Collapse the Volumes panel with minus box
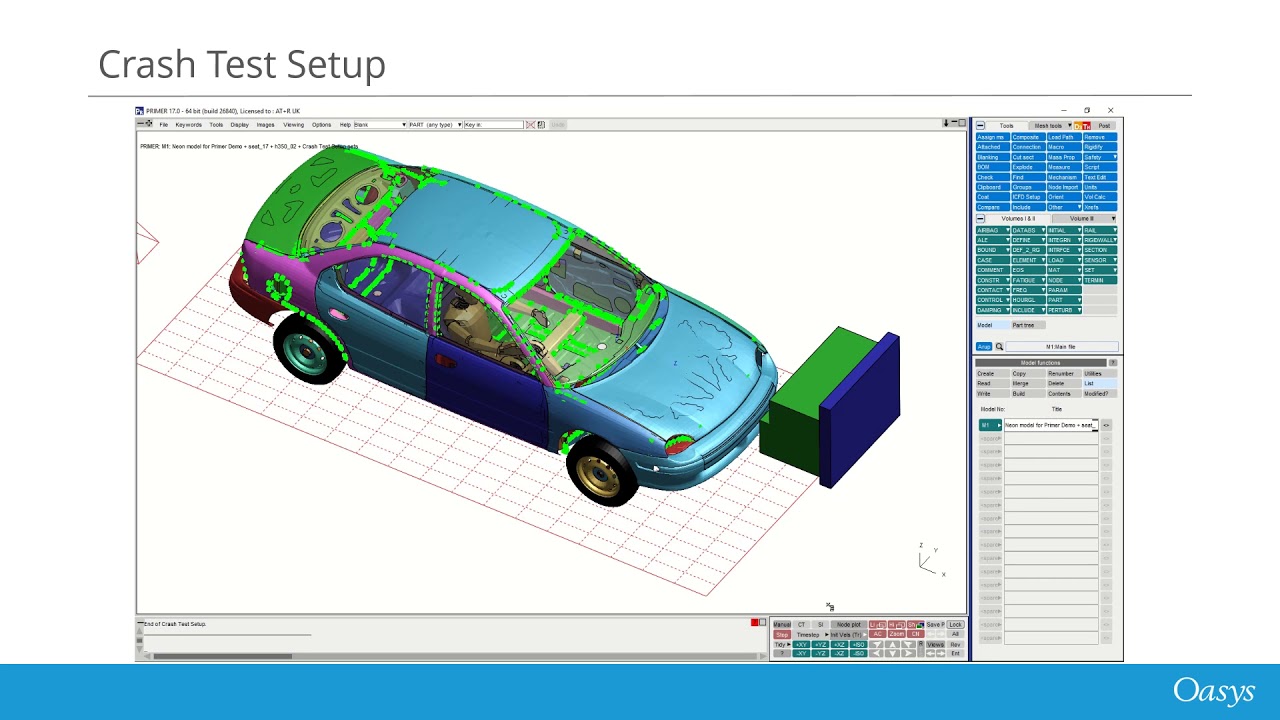The width and height of the screenshot is (1280, 720). 980,218
